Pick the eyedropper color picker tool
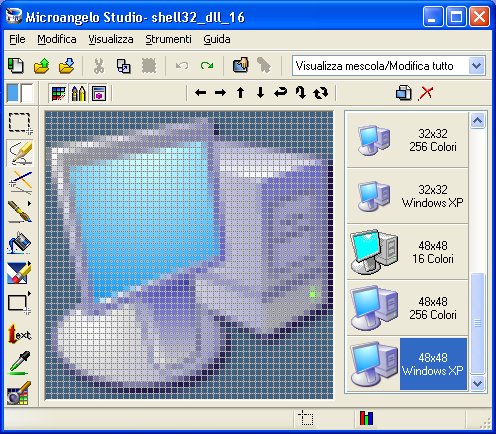The image size is (496, 434). pyautogui.click(x=20, y=363)
